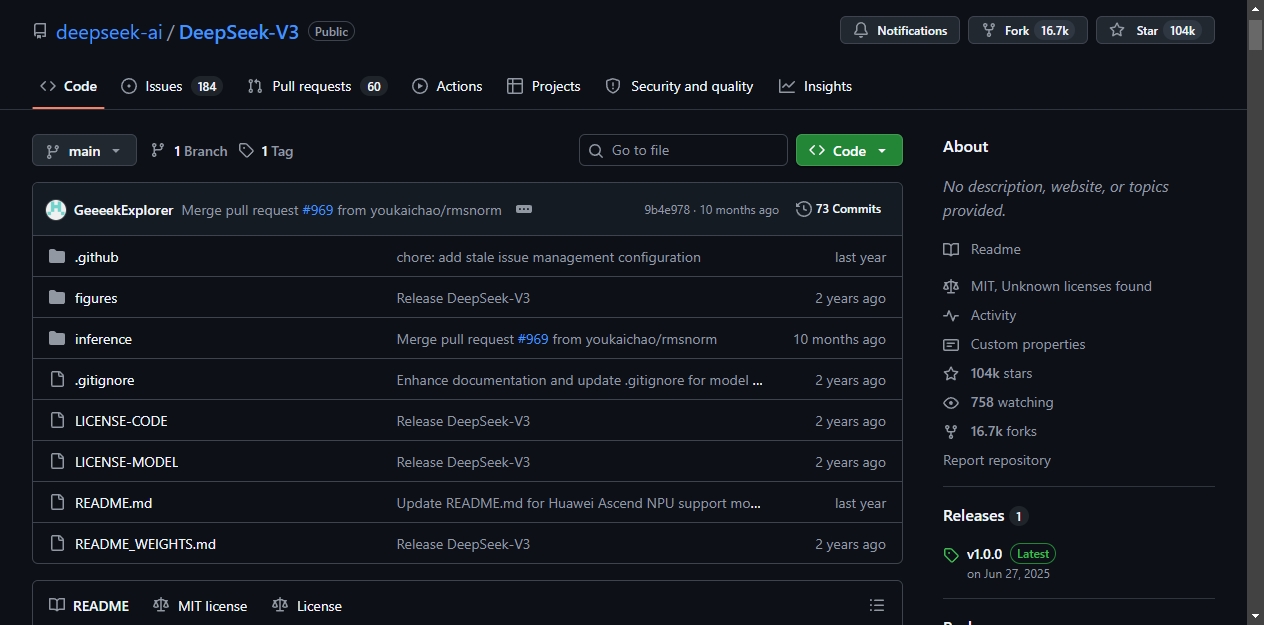Open the .gitignore file
This screenshot has width=1264, height=625.
104,380
